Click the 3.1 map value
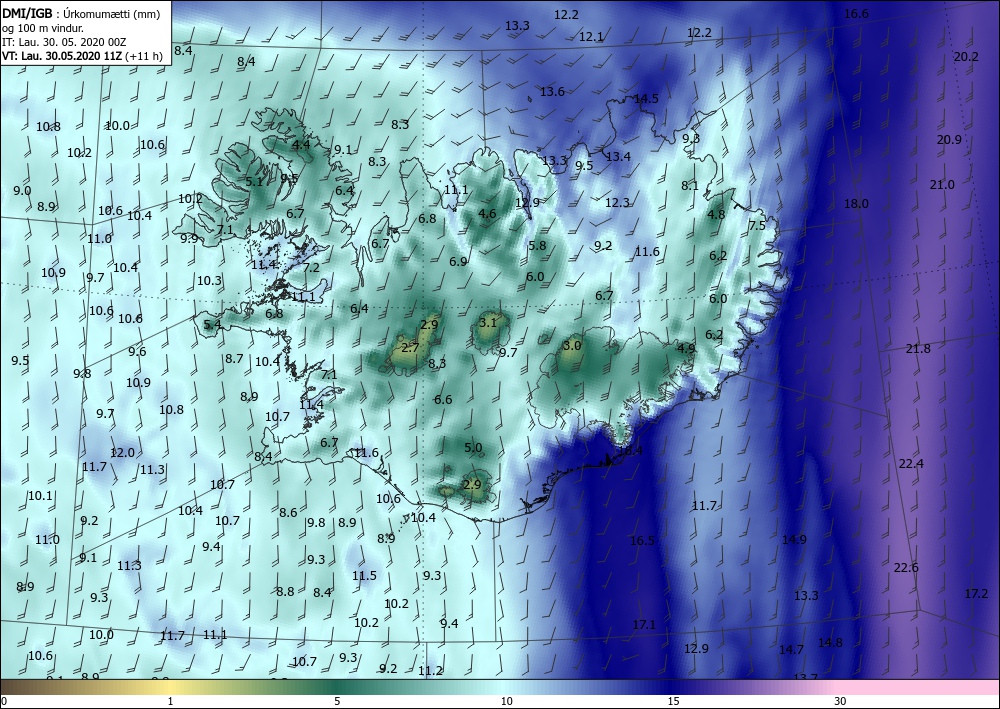Viewport: 1000px width, 709px height. coord(488,323)
